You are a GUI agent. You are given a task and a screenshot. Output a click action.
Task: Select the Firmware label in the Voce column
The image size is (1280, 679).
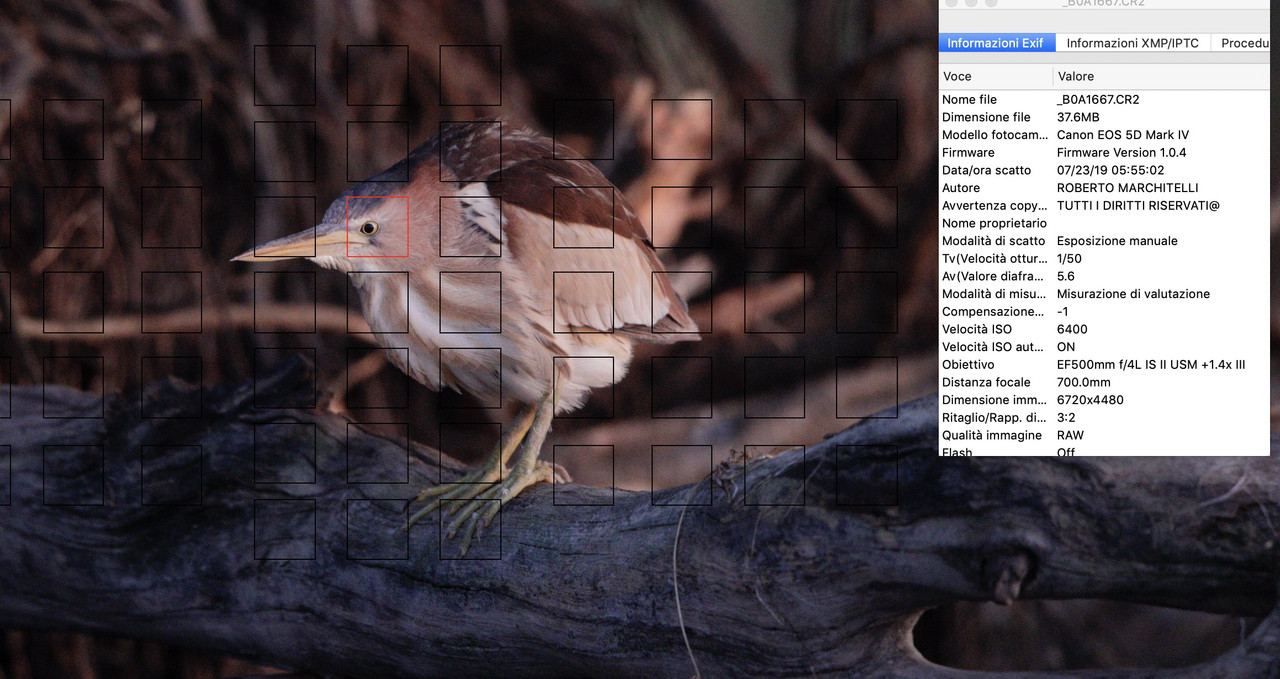968,152
